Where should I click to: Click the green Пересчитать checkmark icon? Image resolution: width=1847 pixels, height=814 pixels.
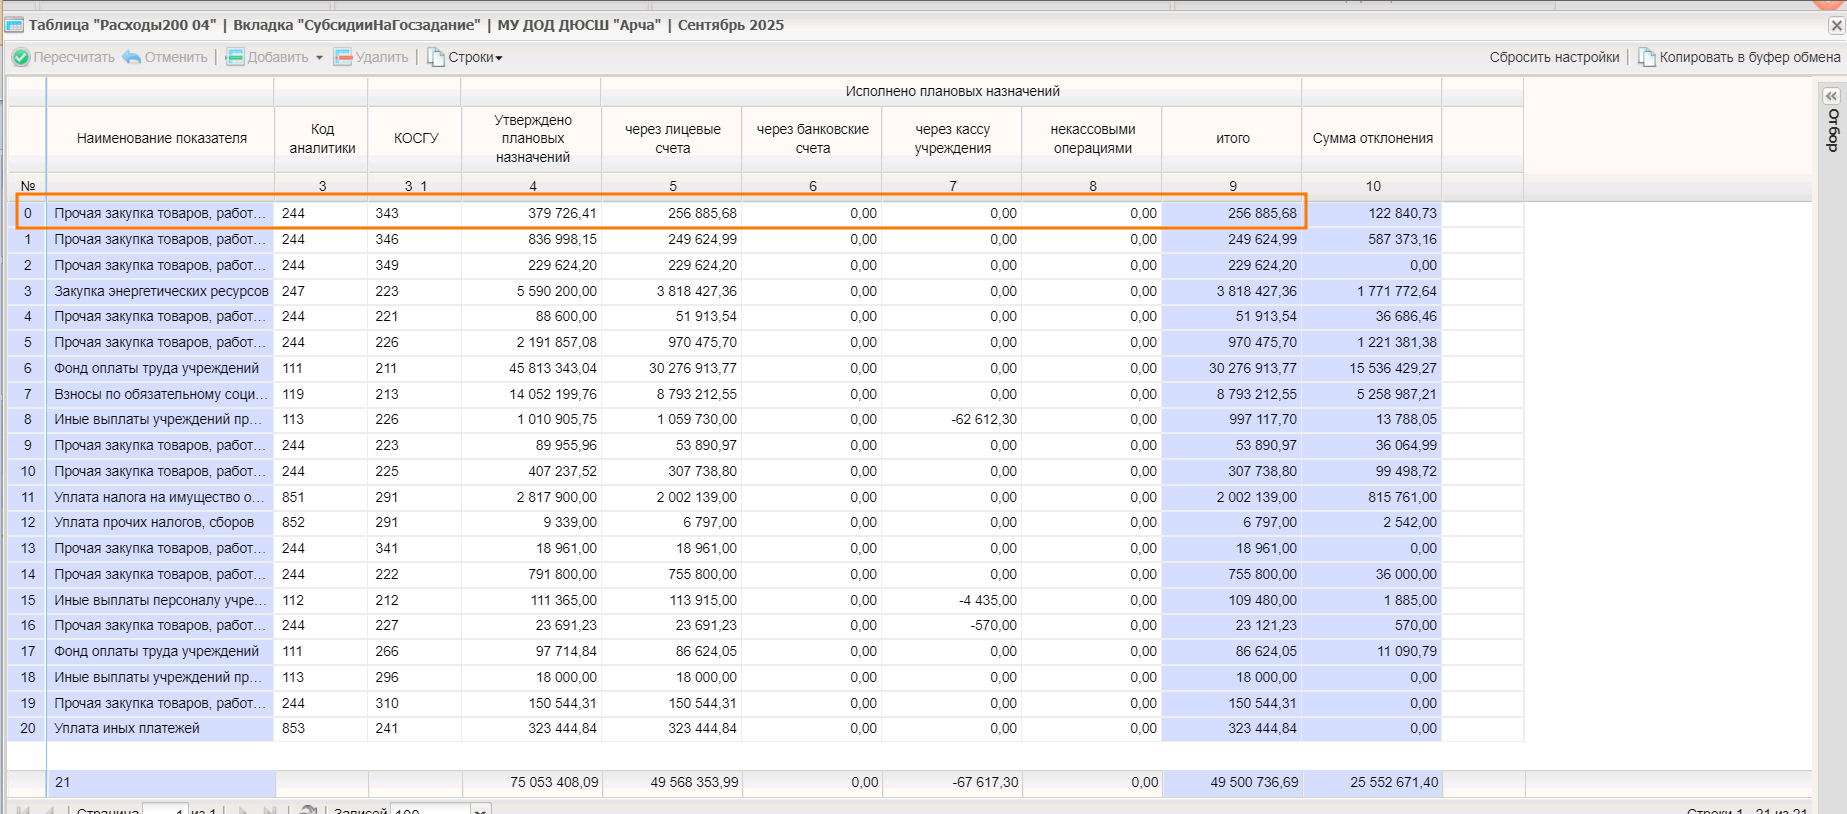pos(20,57)
